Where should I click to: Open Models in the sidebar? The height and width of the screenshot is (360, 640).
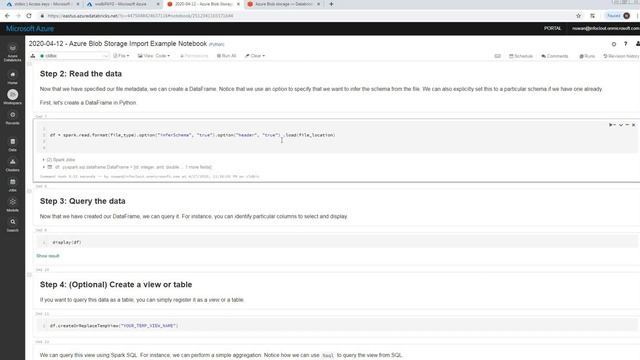click(x=12, y=204)
